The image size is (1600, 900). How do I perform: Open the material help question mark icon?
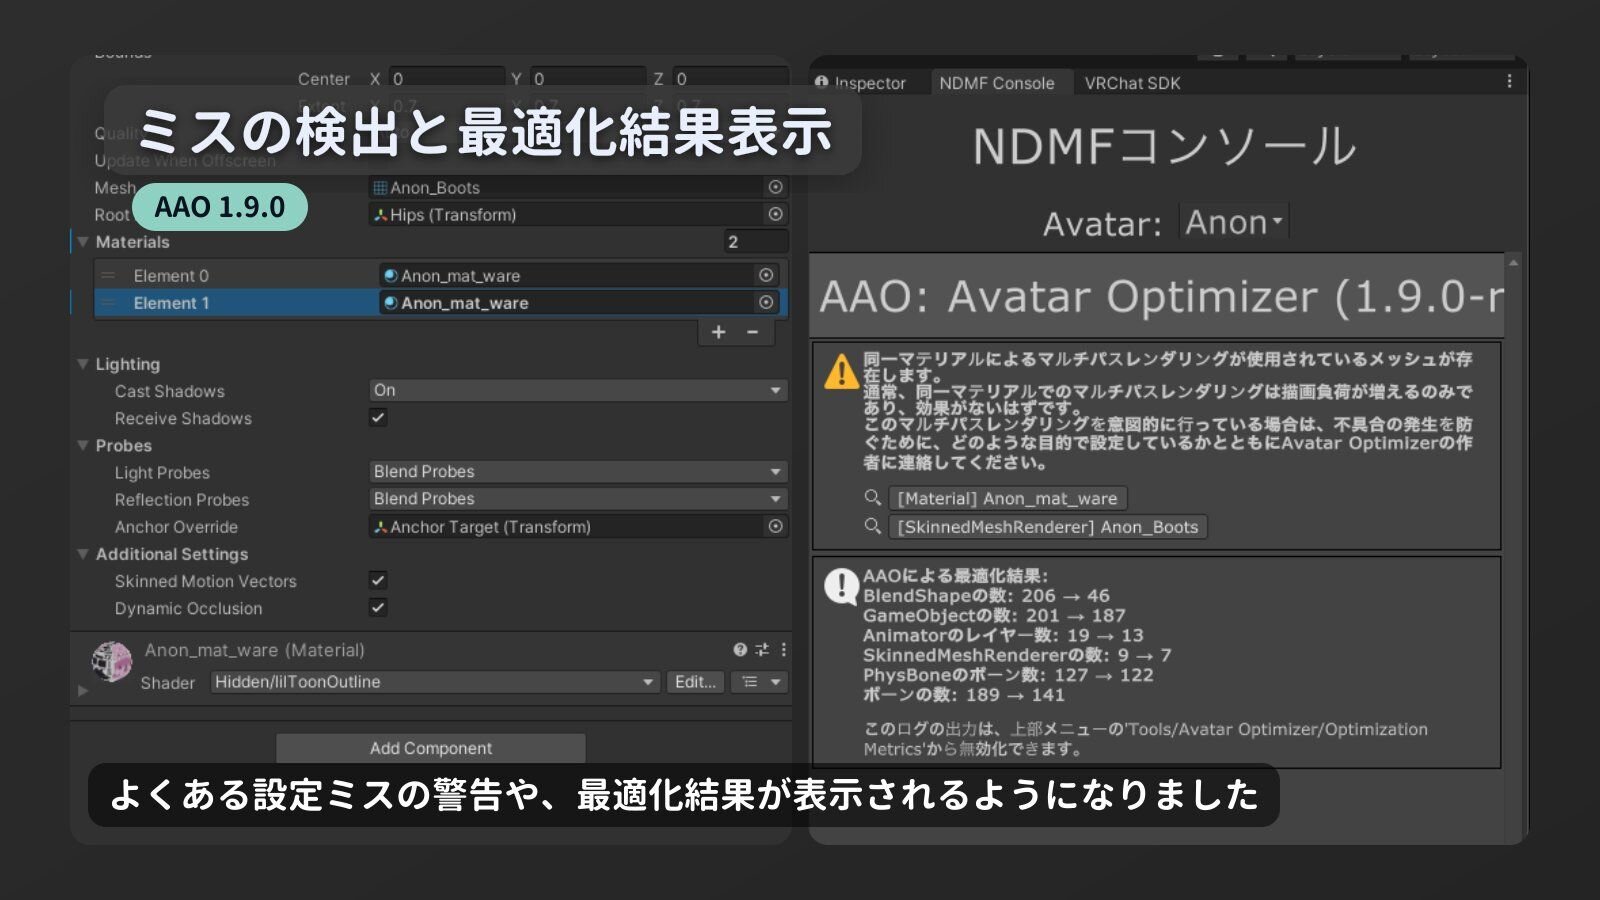pyautogui.click(x=740, y=650)
